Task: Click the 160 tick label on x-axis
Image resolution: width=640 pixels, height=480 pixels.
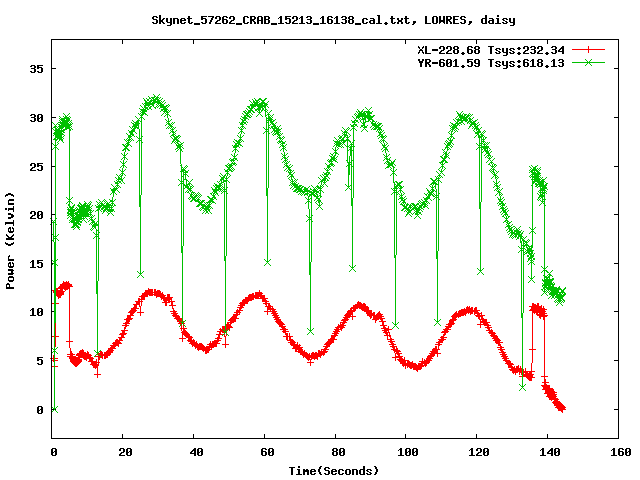Action: tap(618, 453)
